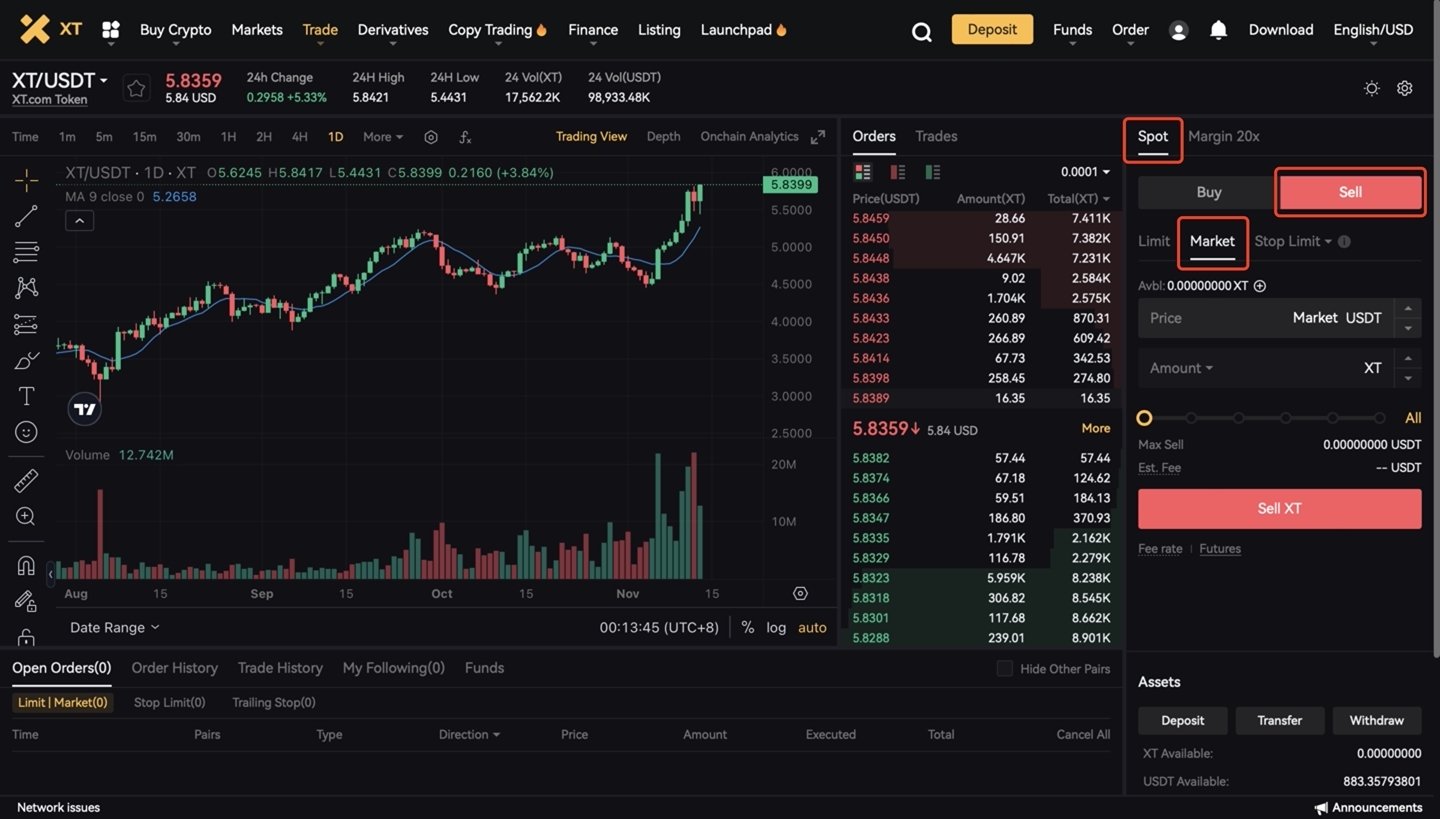Show both bids and asks order book view
This screenshot has width=1440, height=819.
tap(863, 172)
